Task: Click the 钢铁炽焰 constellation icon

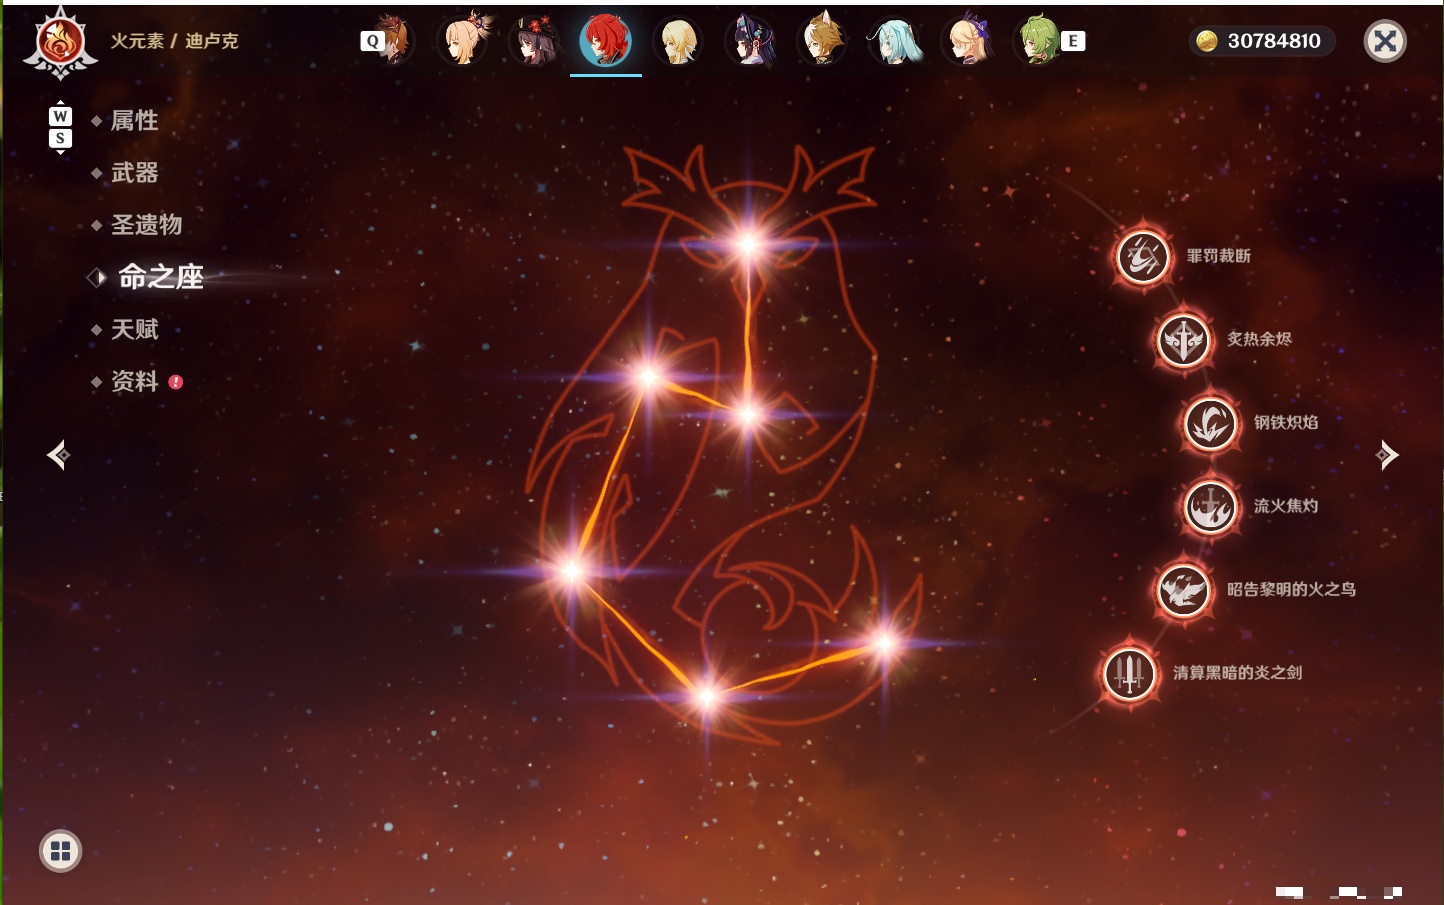Action: point(1211,423)
